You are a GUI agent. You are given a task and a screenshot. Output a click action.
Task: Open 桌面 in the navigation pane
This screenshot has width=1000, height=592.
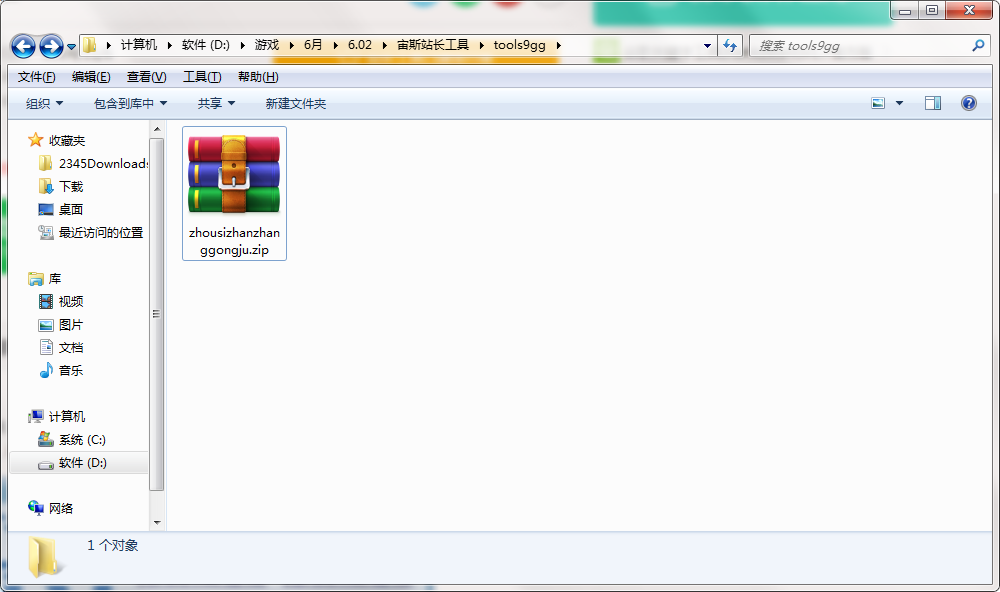[71, 209]
